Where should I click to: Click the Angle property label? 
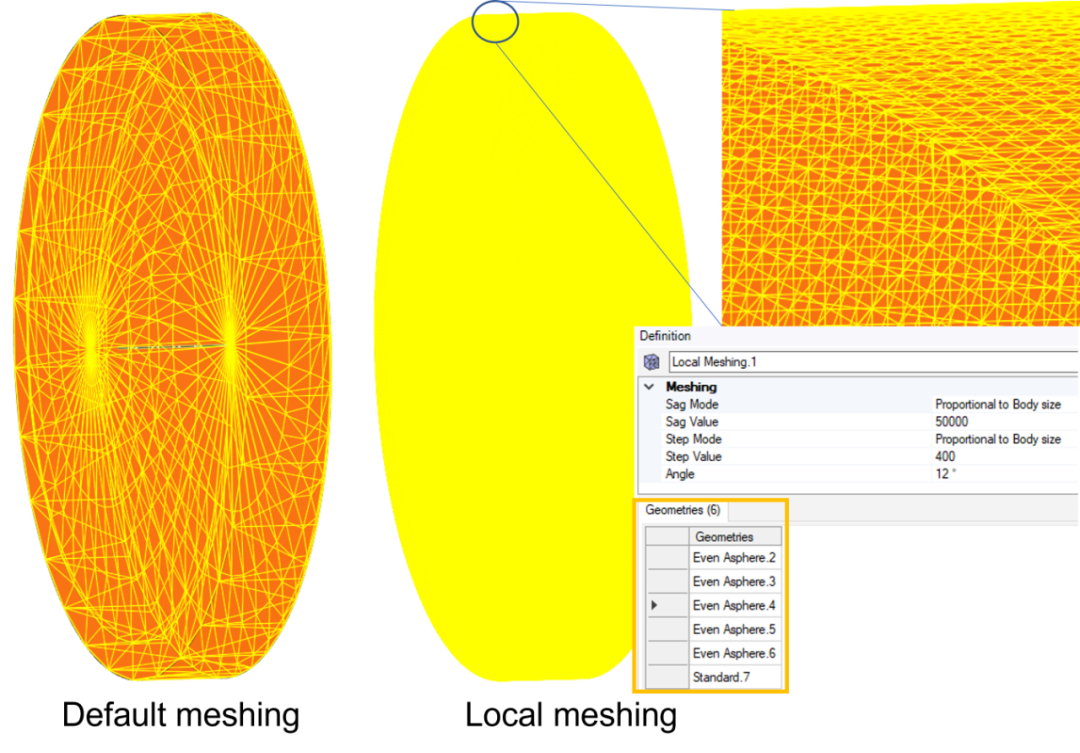click(680, 474)
